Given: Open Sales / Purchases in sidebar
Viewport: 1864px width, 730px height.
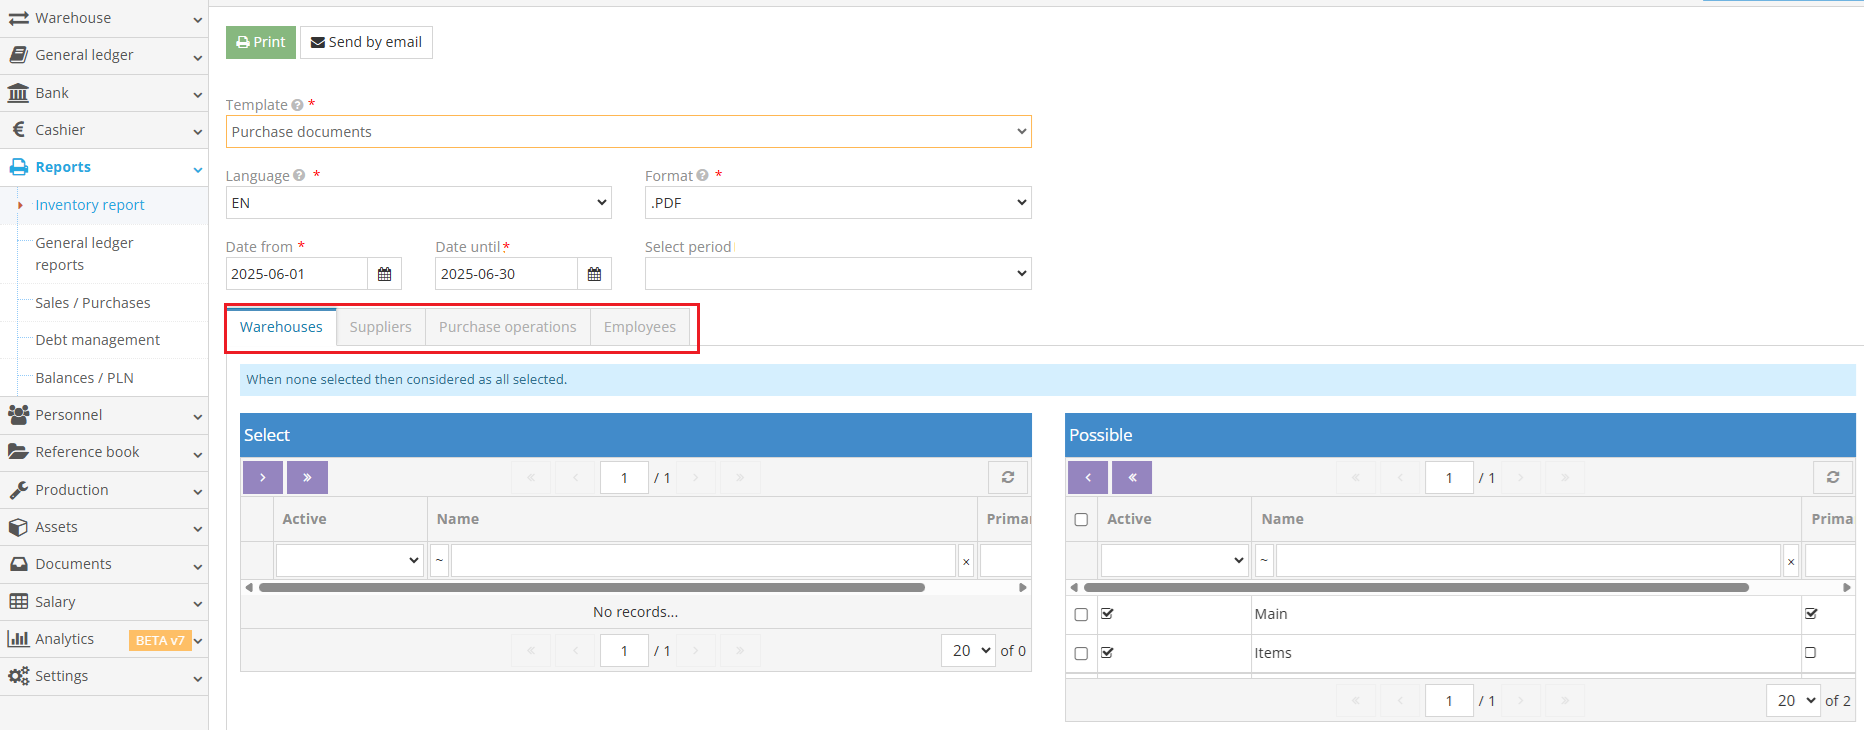Looking at the screenshot, I should coord(92,303).
